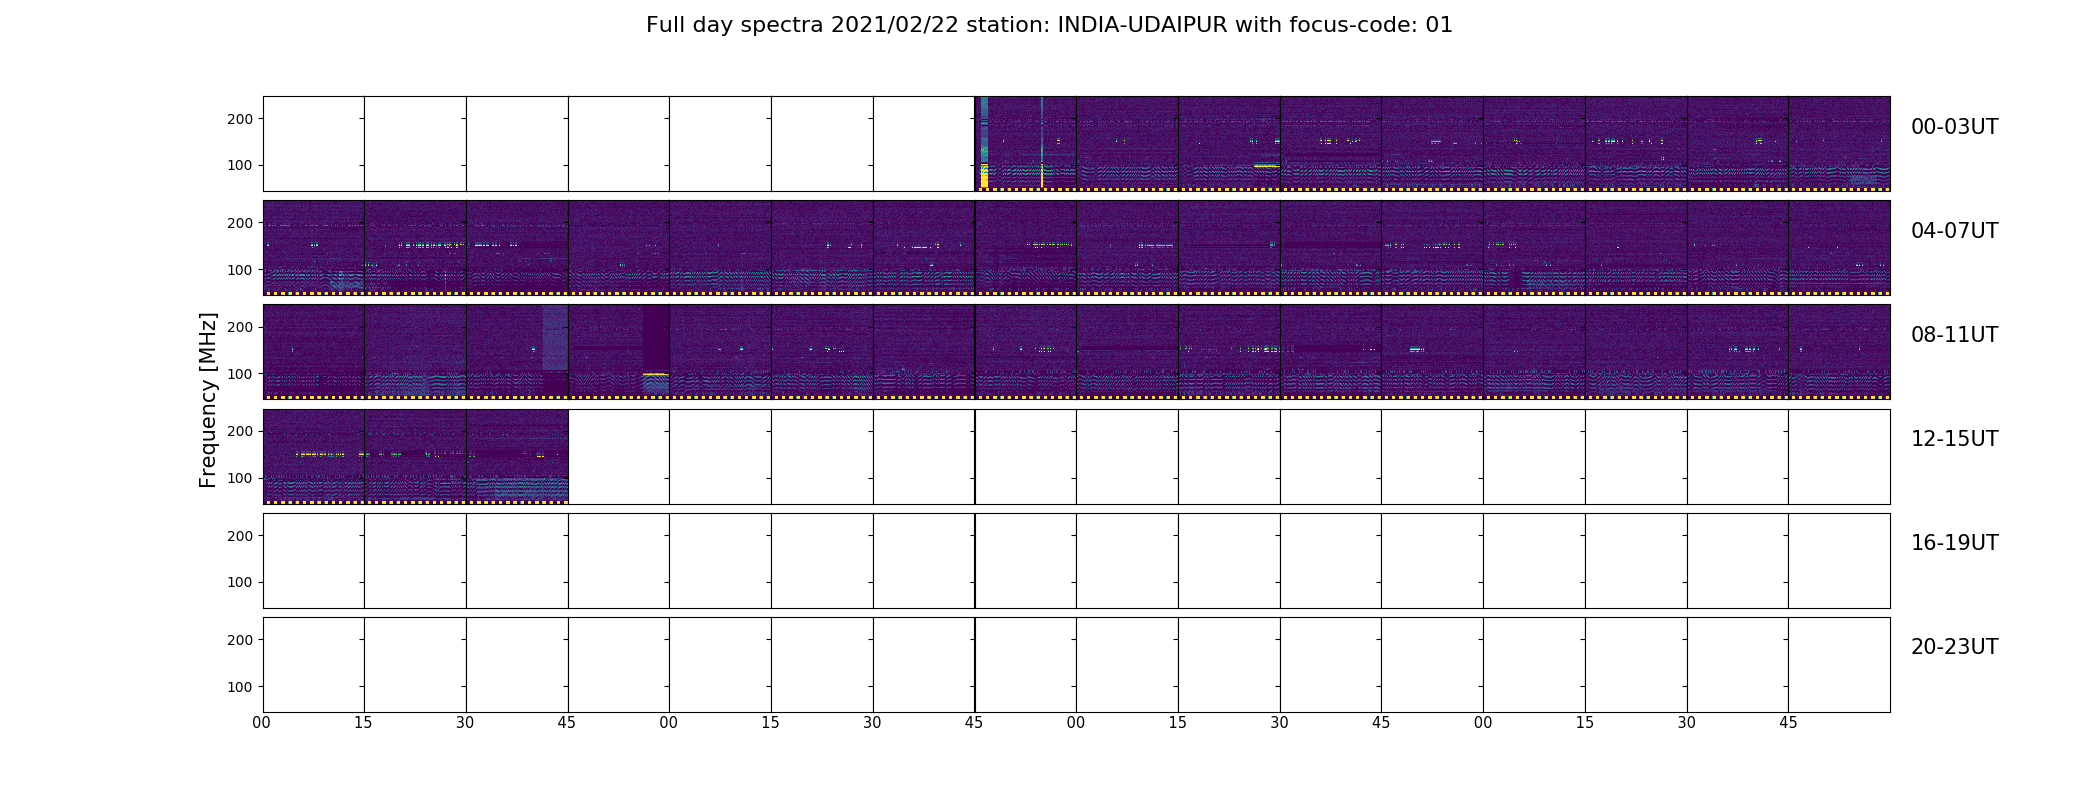Select the 04-07UT row label
The image size is (2100, 800).
coord(1954,231)
